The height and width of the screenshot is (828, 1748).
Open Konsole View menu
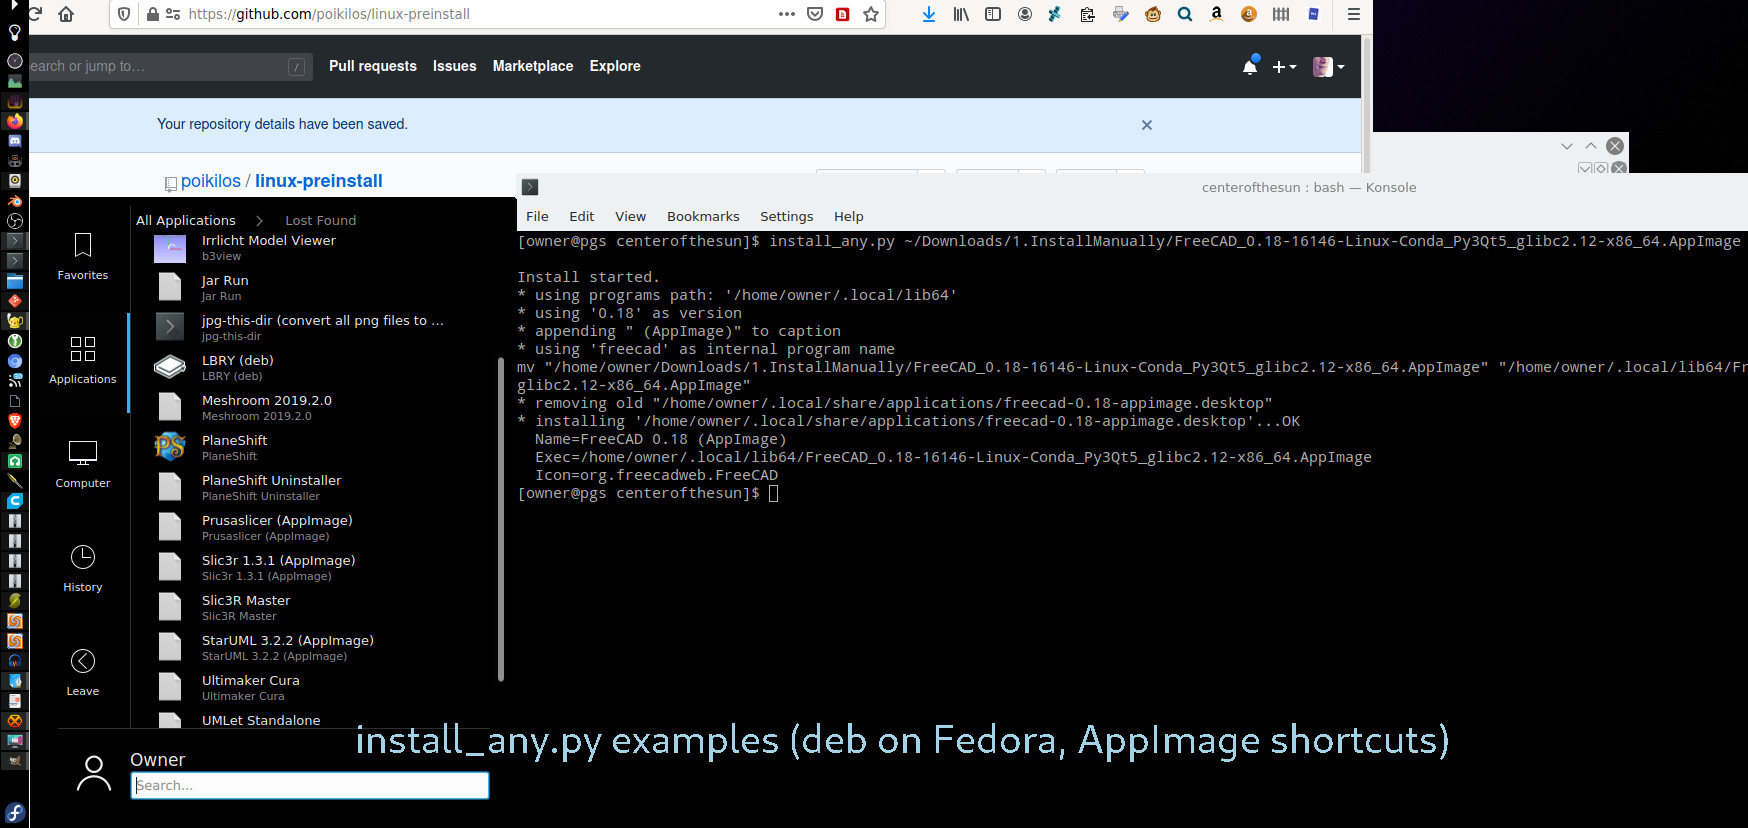630,216
